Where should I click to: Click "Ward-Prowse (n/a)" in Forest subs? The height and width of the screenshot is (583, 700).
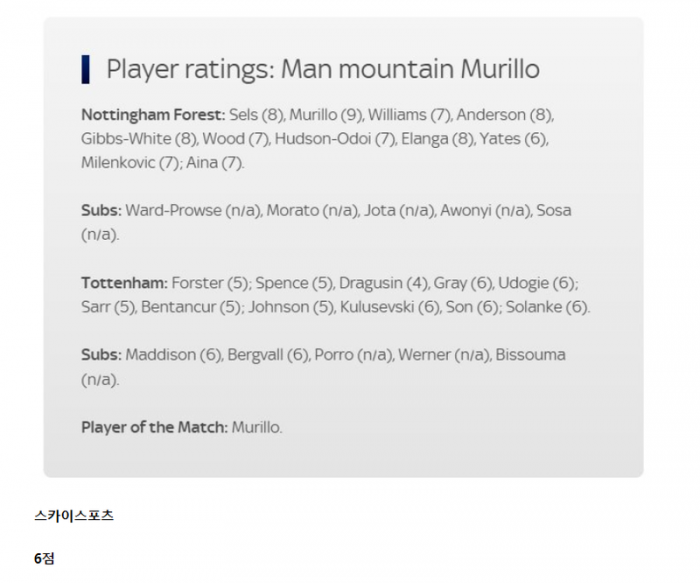click(193, 211)
